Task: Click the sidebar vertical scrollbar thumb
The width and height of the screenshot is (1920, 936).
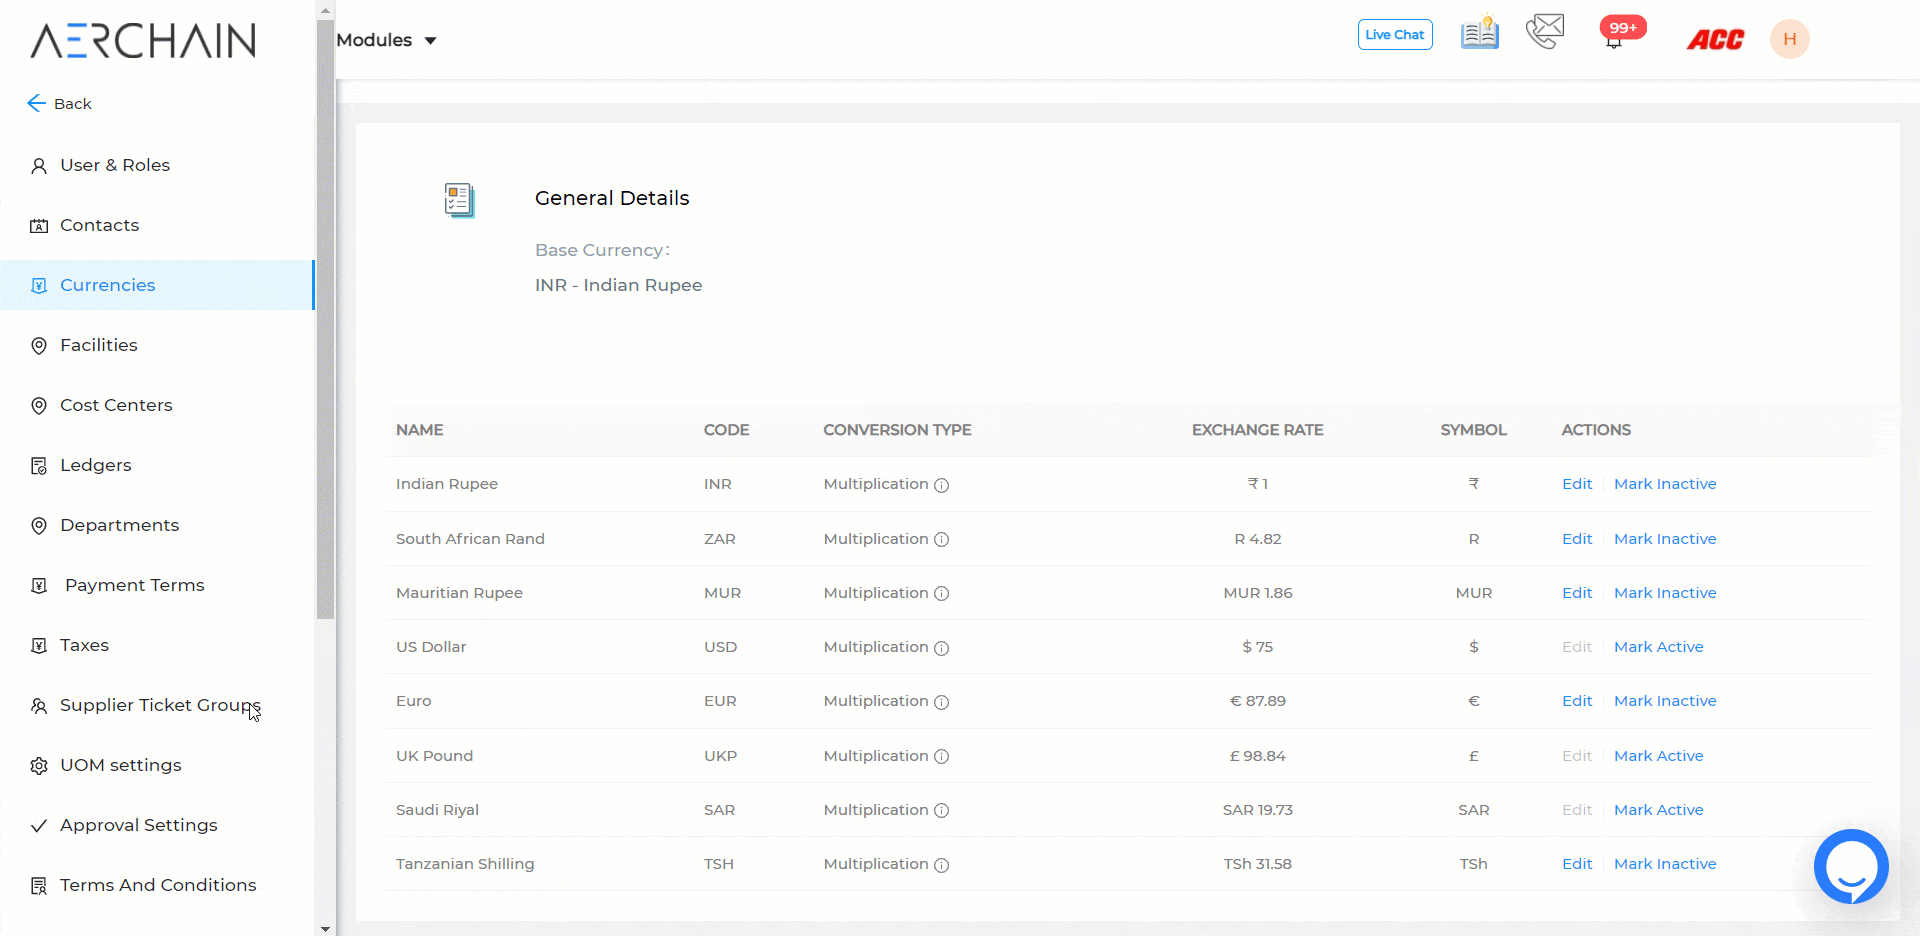Action: click(325, 319)
